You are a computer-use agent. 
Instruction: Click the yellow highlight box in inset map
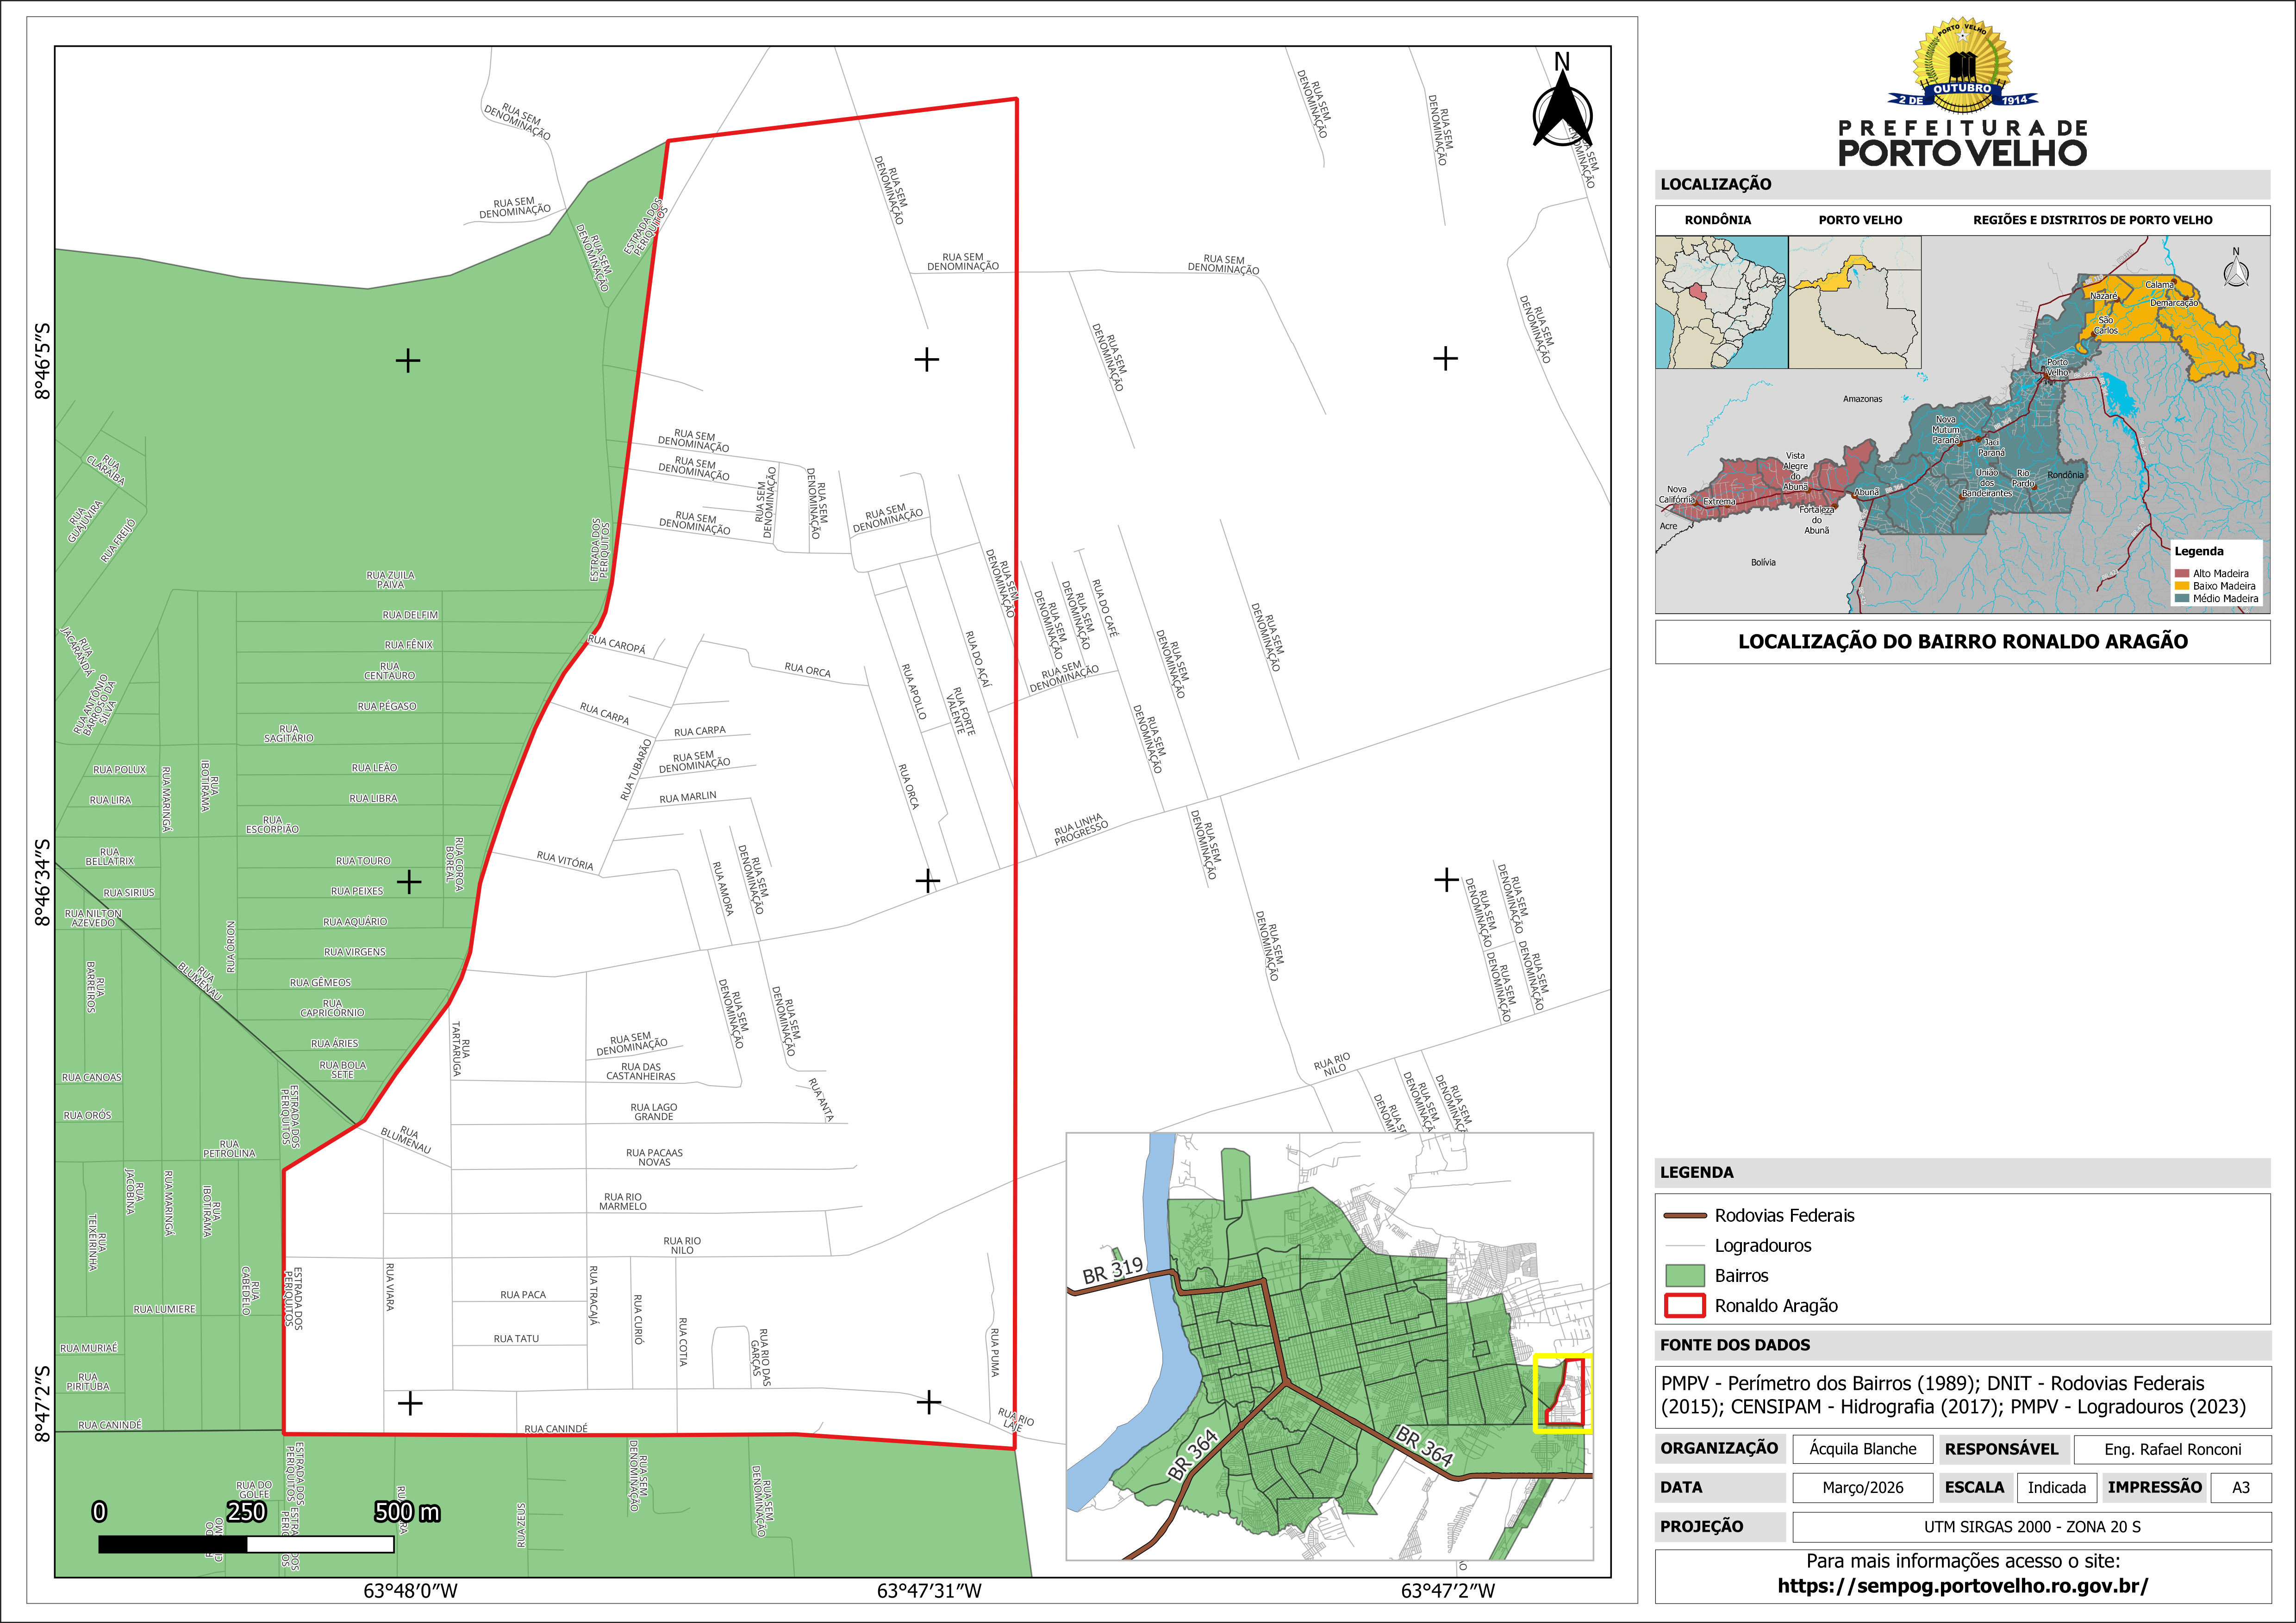pyautogui.click(x=1563, y=1394)
